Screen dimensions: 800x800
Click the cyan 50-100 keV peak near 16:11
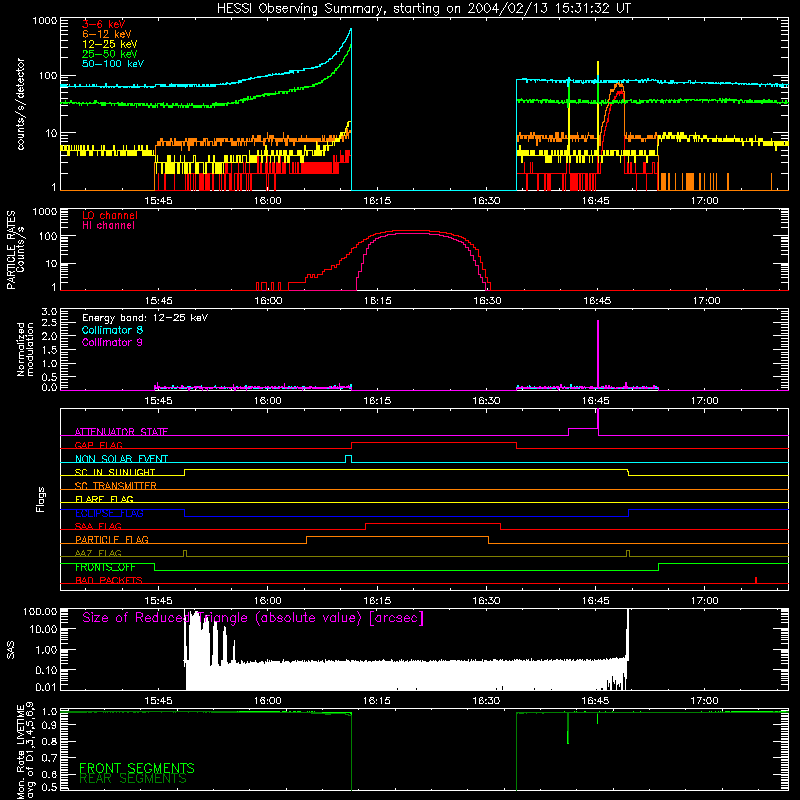(350, 32)
